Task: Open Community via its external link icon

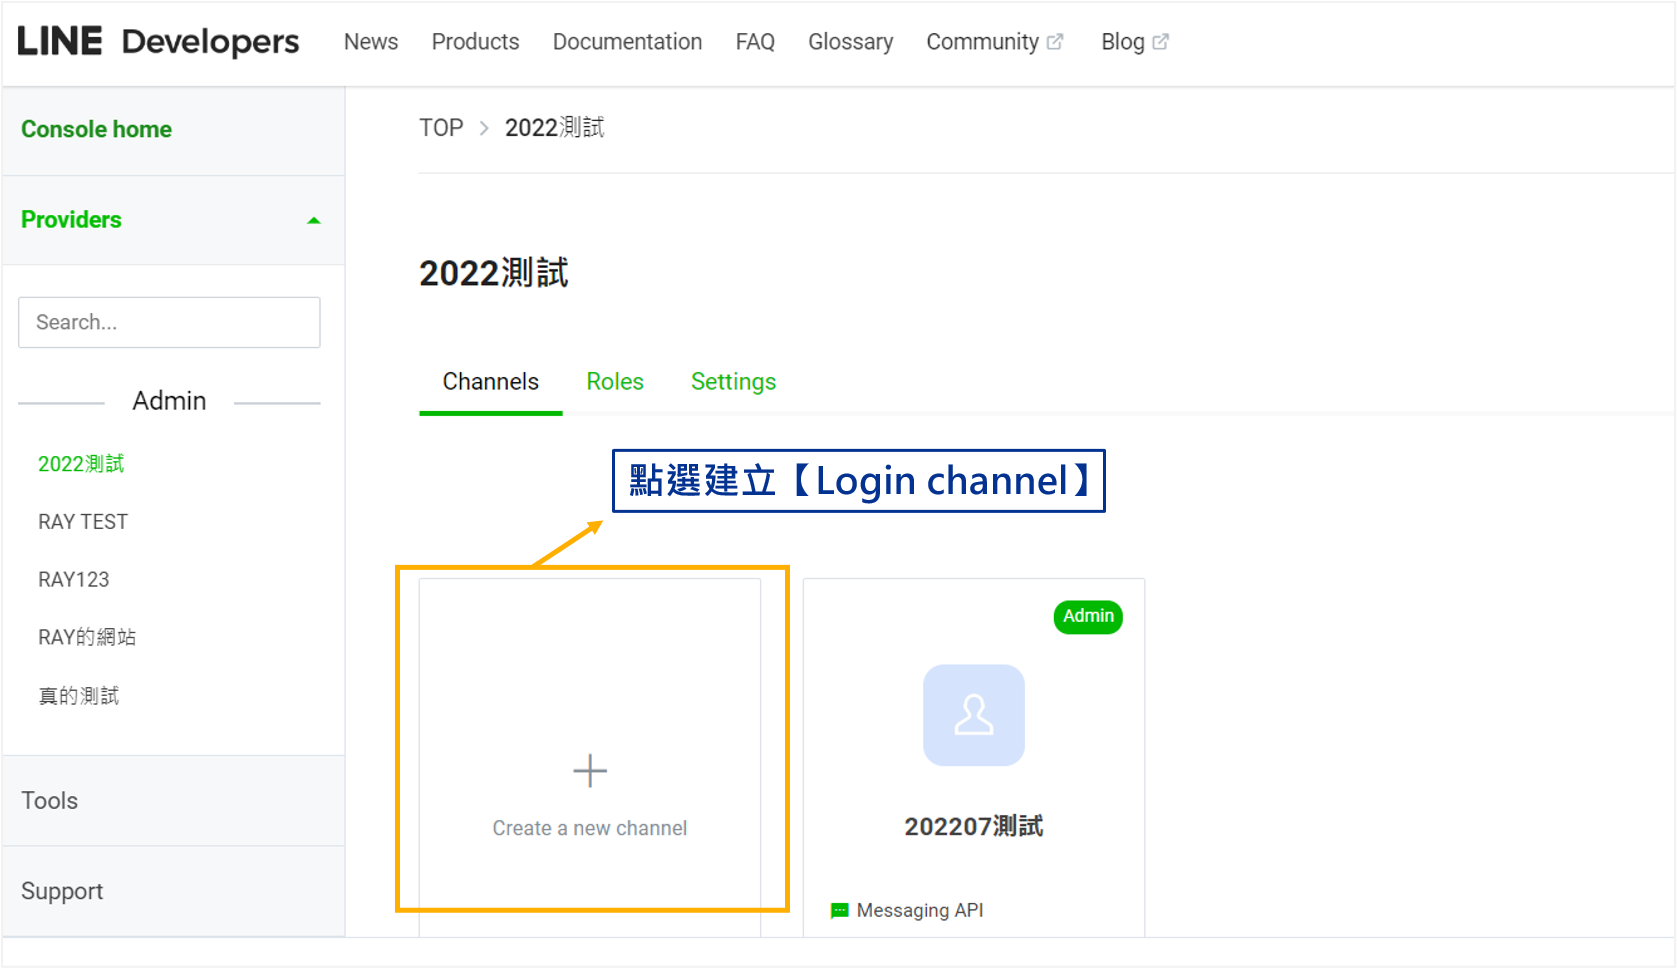Action: (x=1055, y=40)
